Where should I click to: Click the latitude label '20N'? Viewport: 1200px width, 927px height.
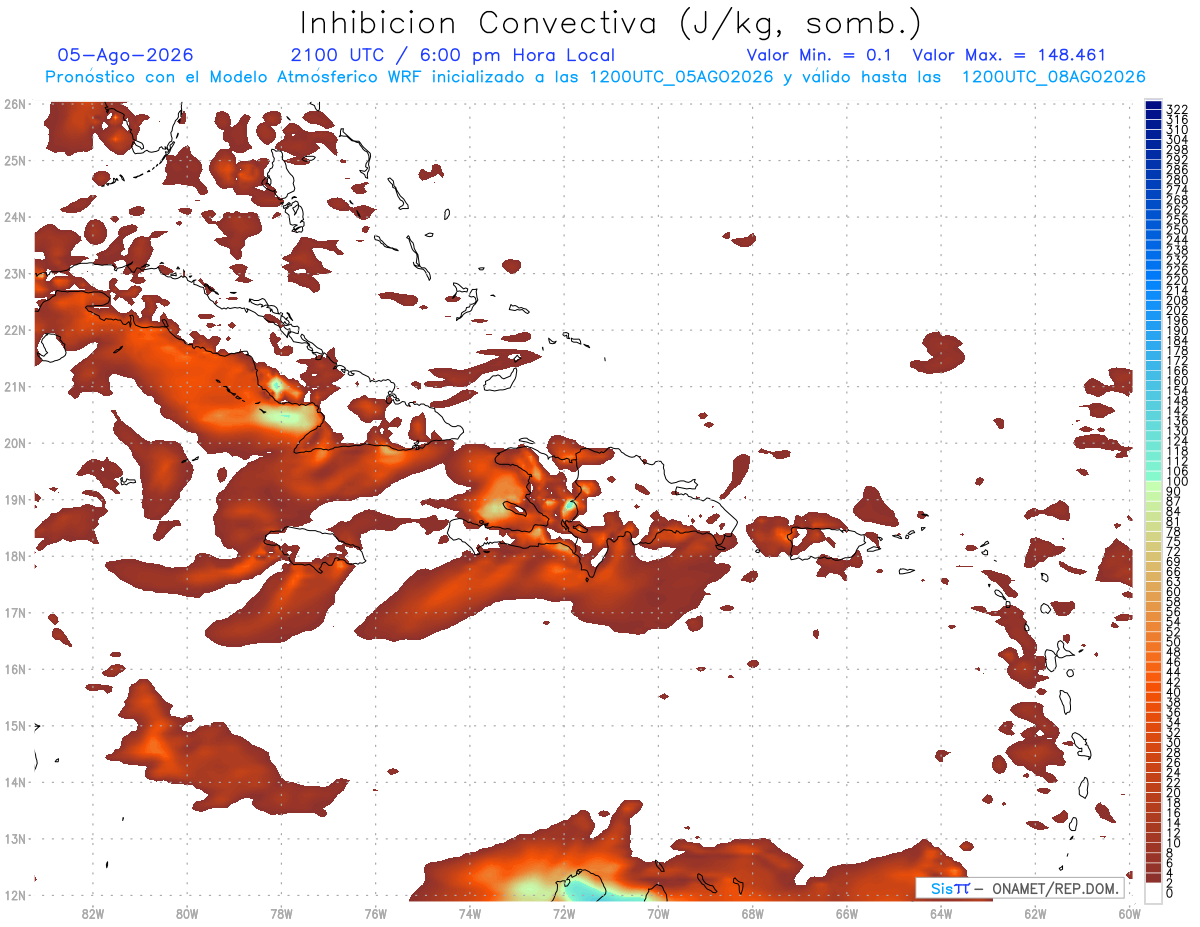(x=15, y=443)
